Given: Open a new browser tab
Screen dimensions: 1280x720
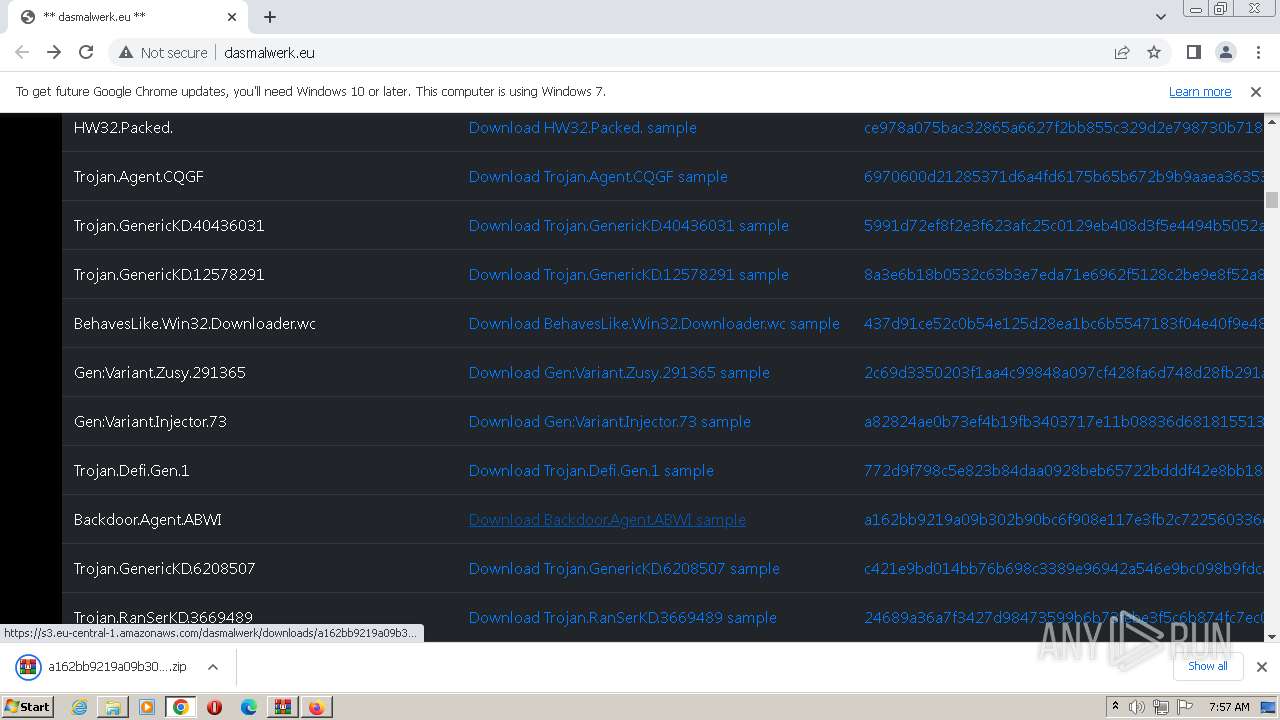Looking at the screenshot, I should pos(270,17).
